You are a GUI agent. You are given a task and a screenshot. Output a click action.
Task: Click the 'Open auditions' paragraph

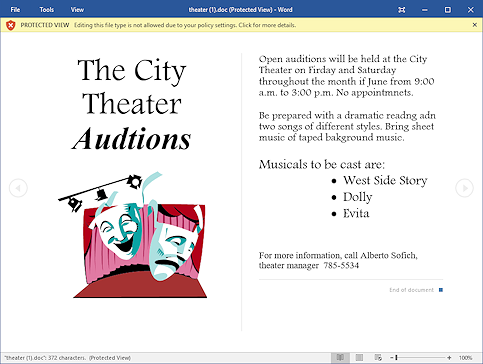coord(346,76)
